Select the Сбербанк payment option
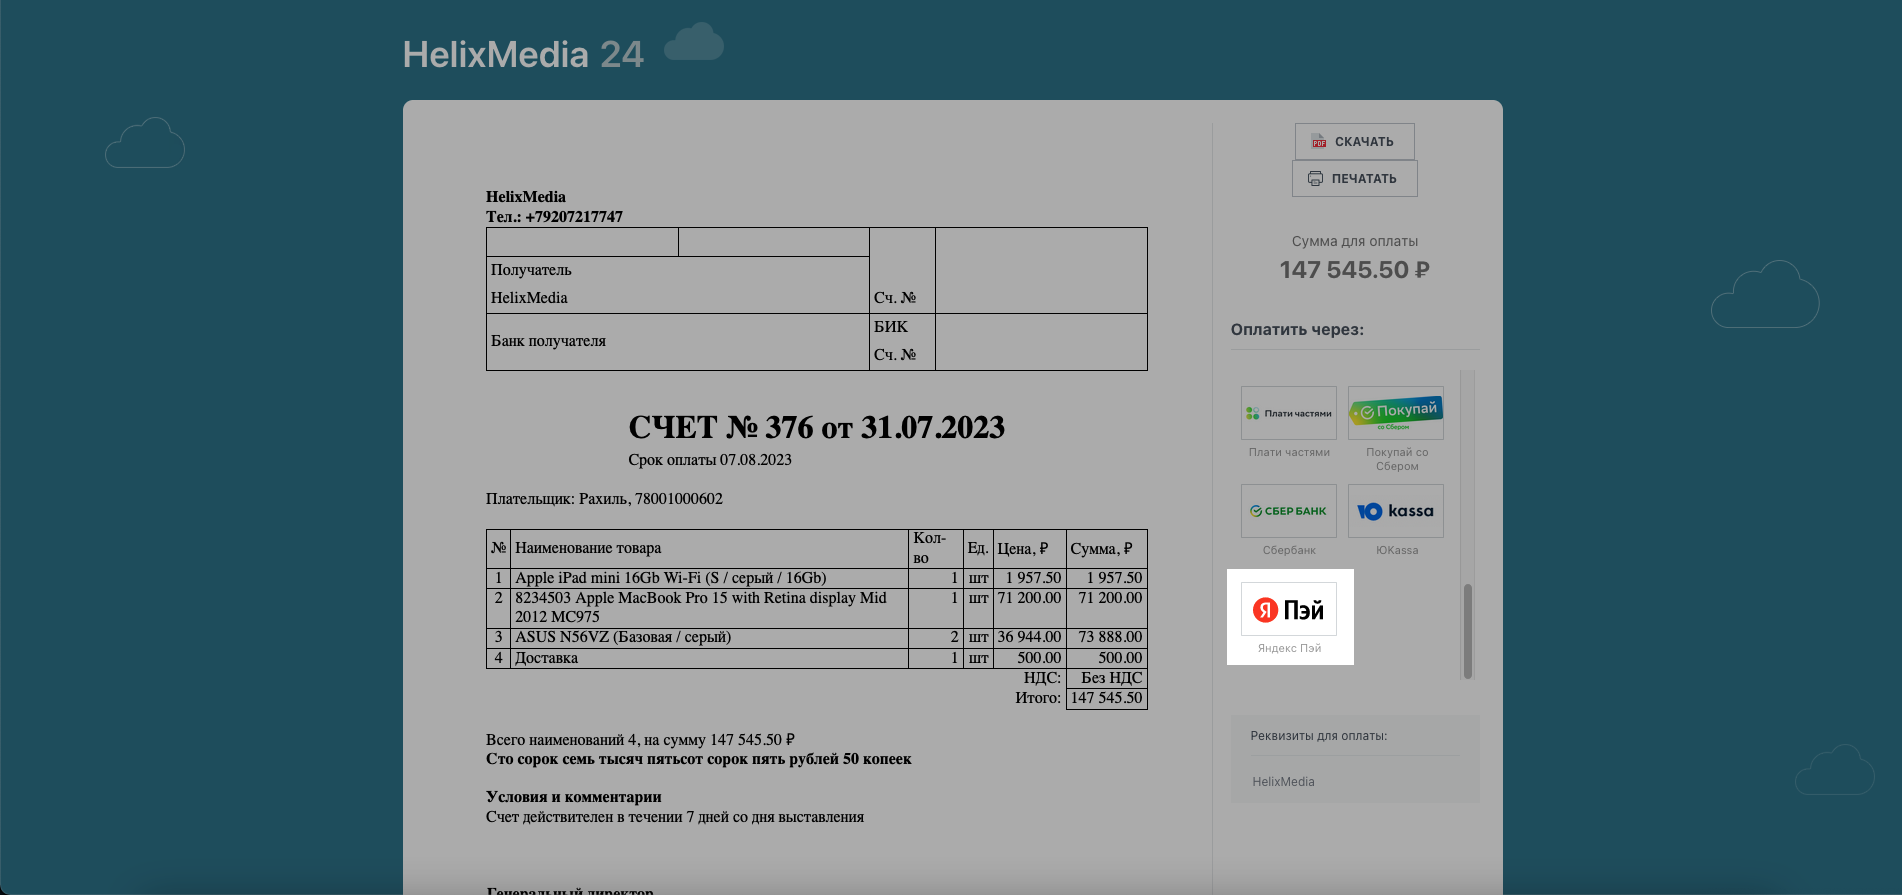This screenshot has height=895, width=1902. pyautogui.click(x=1289, y=511)
